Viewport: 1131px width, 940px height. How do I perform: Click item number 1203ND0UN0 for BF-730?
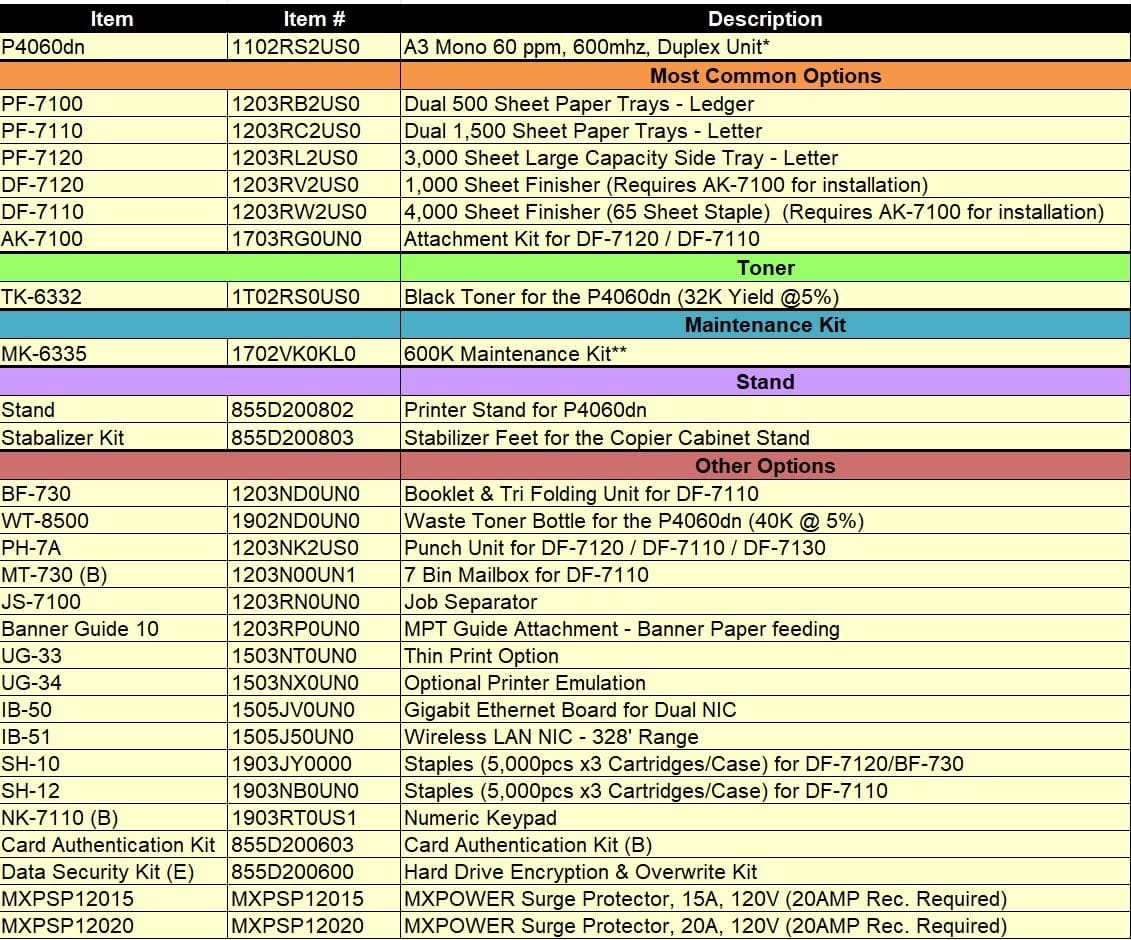(295, 494)
